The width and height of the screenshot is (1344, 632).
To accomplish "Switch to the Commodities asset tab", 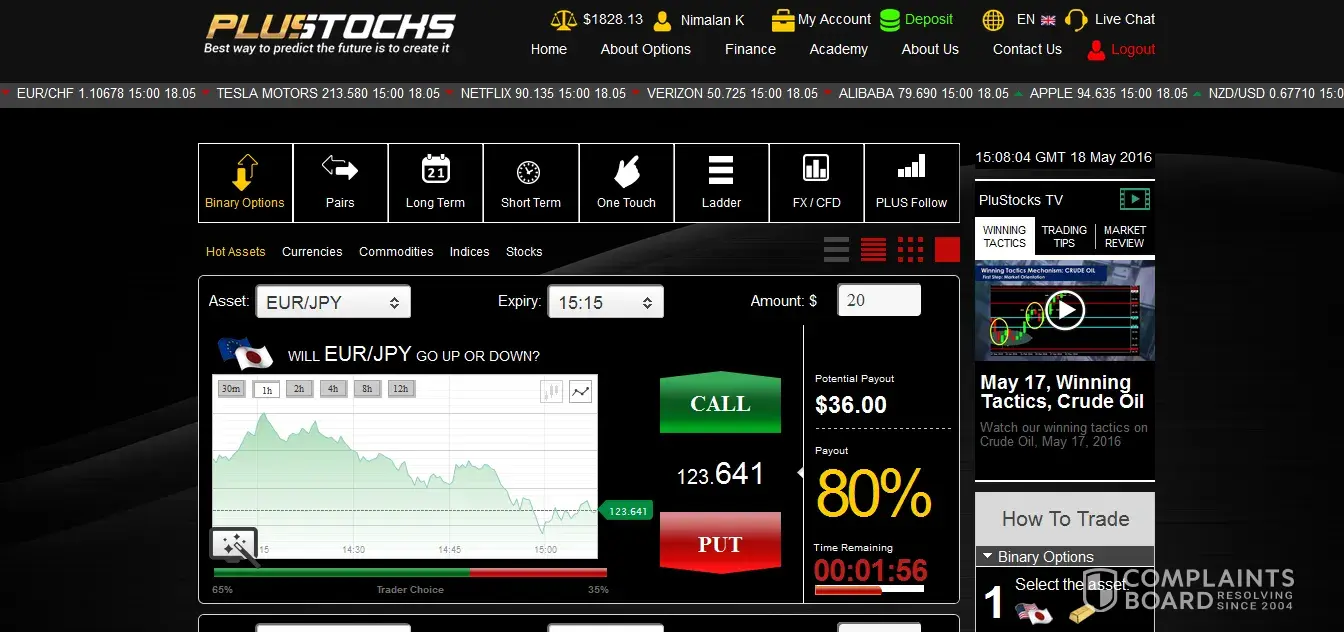I will point(396,252).
